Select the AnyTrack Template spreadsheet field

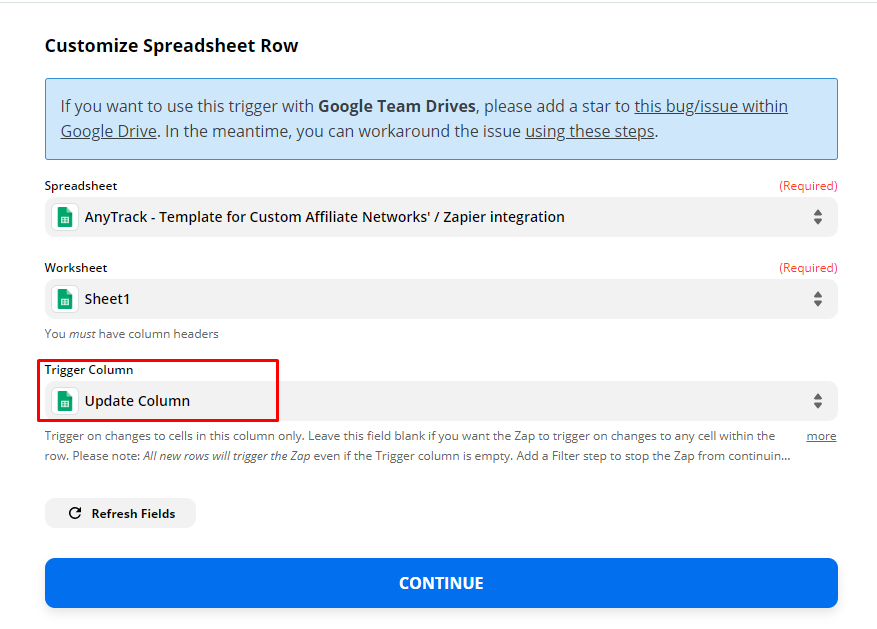click(x=441, y=217)
